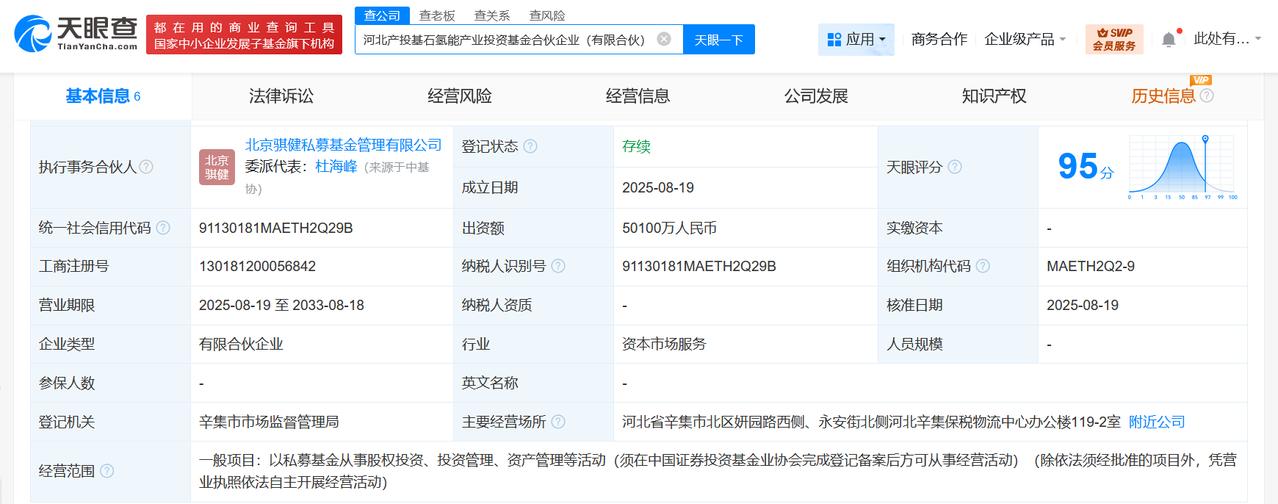Viewport: 1278px width, 504px height.
Task: Select the 存续 registration status
Action: tap(636, 146)
